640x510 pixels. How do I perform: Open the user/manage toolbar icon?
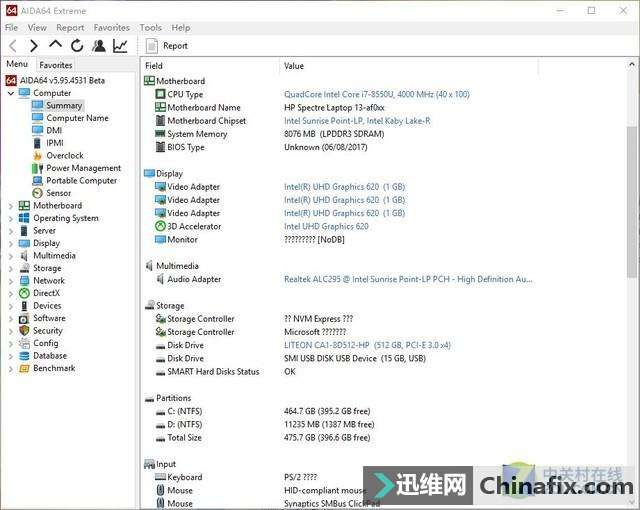click(x=99, y=46)
